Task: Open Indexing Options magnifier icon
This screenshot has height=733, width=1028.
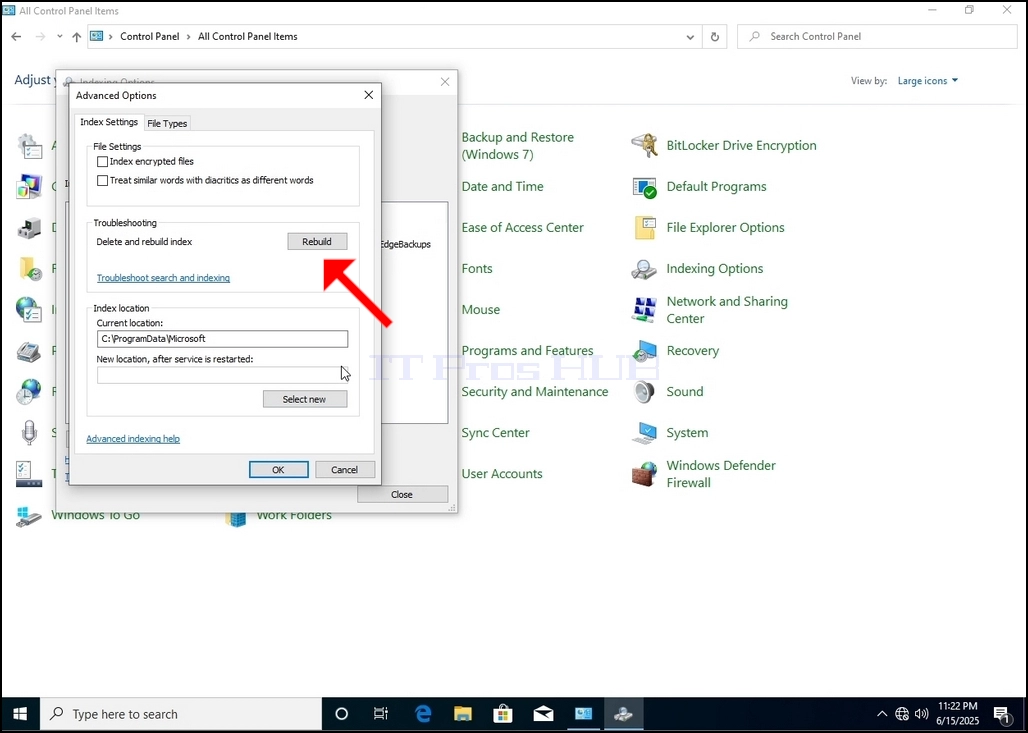Action: [644, 269]
